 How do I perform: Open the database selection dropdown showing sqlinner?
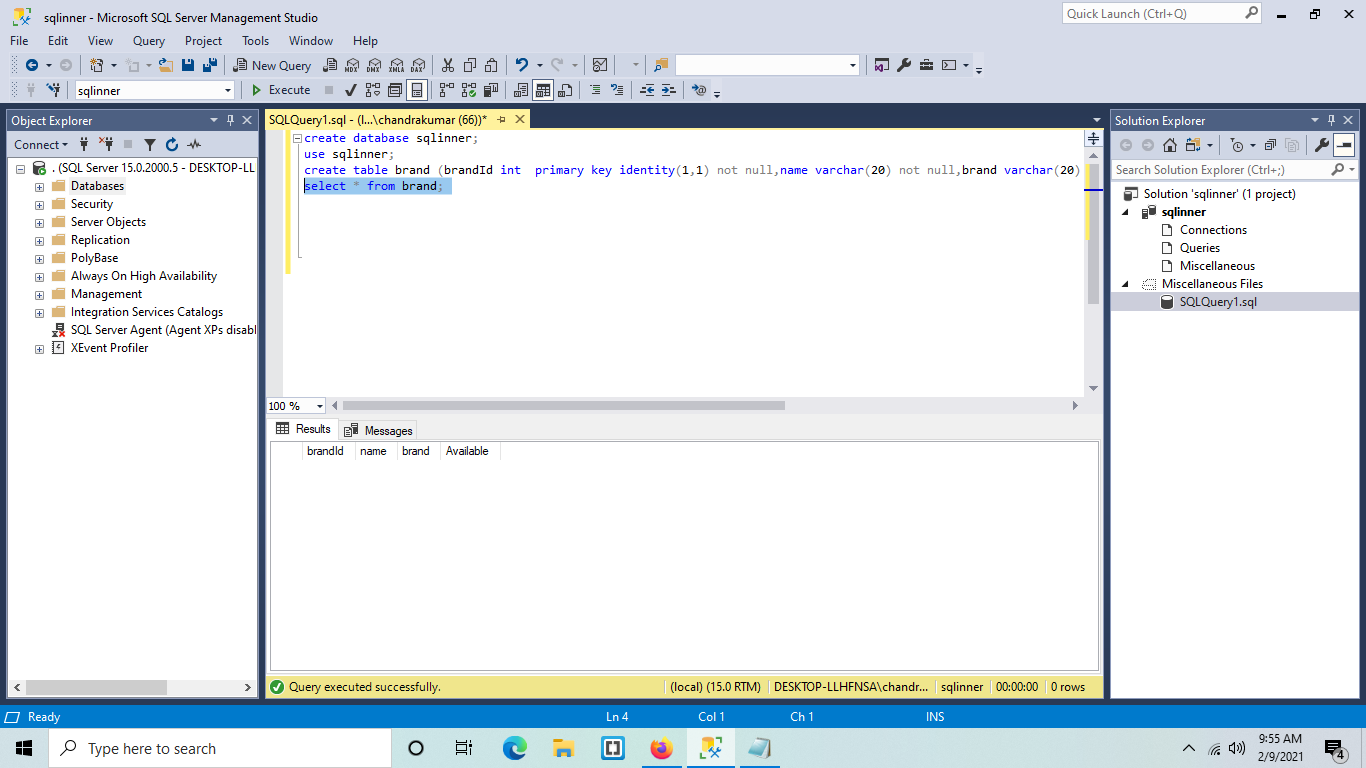coord(226,90)
